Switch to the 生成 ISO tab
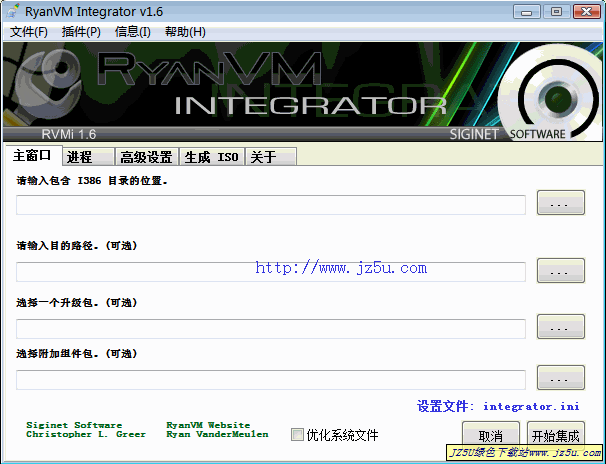The height and width of the screenshot is (464, 606). tap(212, 157)
